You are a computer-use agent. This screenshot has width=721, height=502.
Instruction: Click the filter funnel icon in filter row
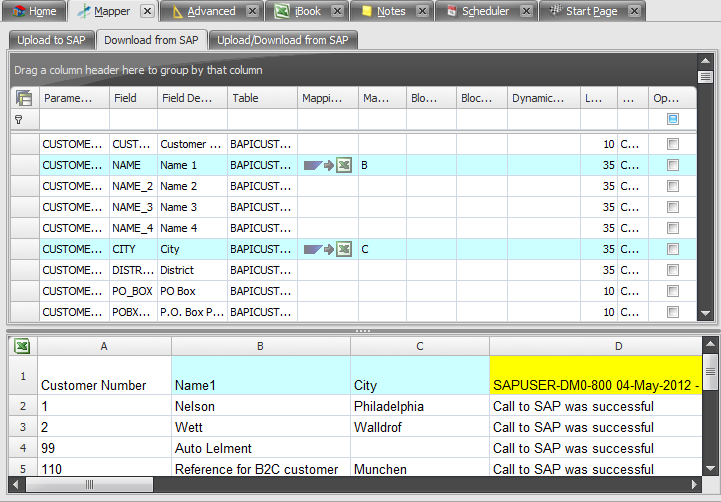19,119
